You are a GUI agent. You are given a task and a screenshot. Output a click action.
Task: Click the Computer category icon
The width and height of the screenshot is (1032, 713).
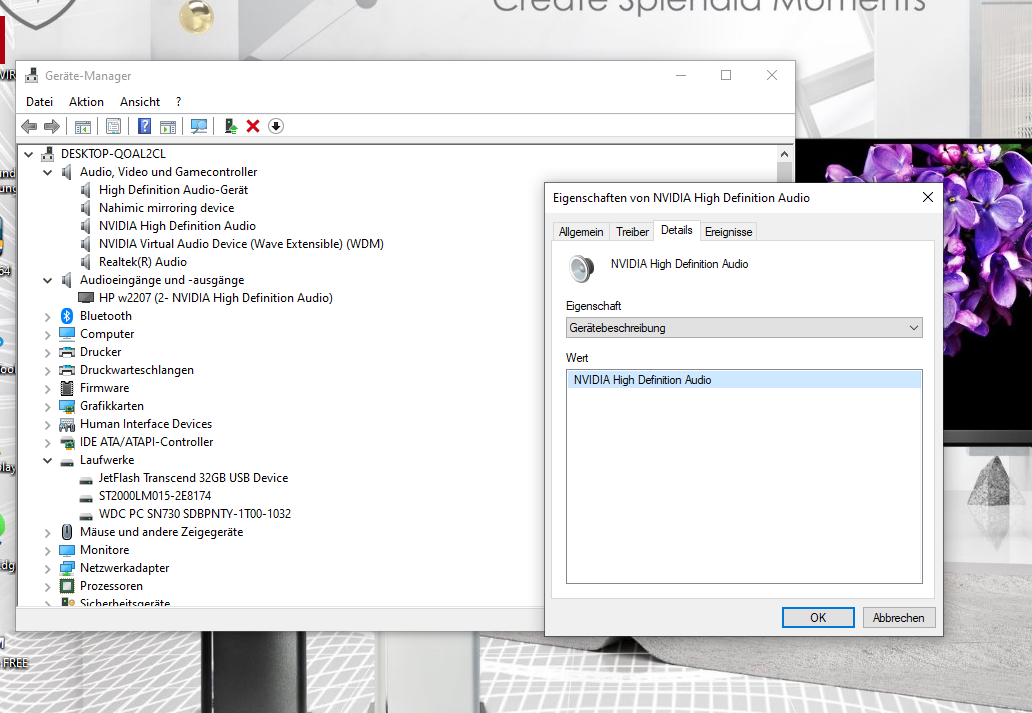(66, 334)
